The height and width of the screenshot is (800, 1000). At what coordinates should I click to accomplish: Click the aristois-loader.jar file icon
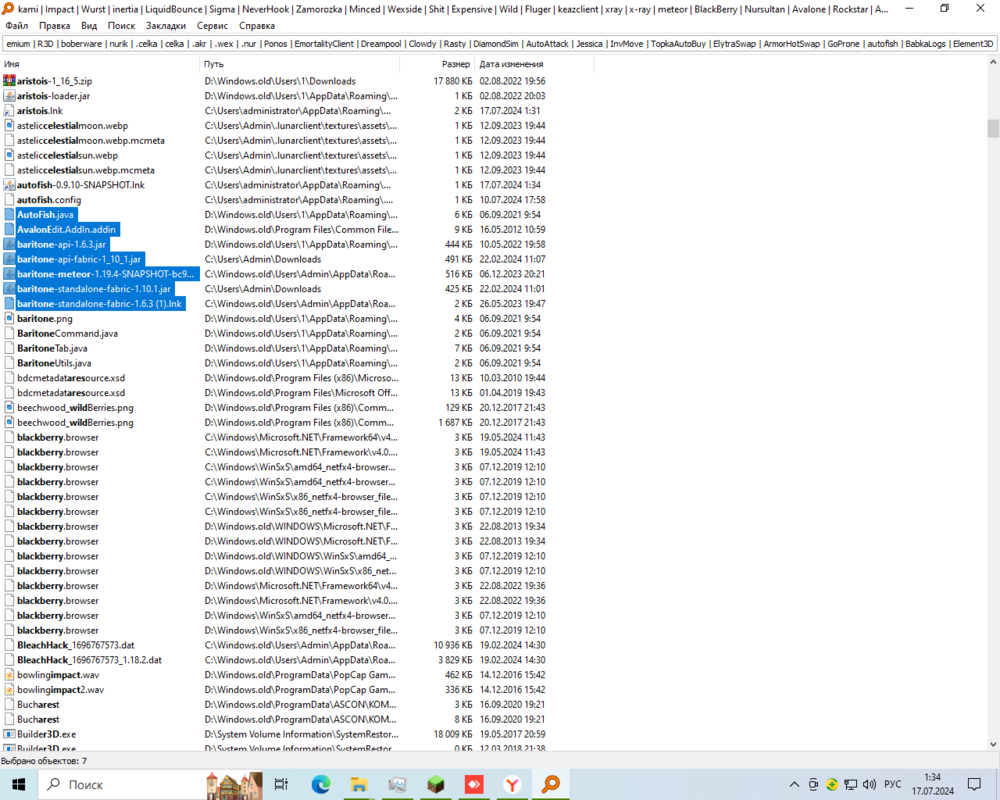(x=9, y=96)
